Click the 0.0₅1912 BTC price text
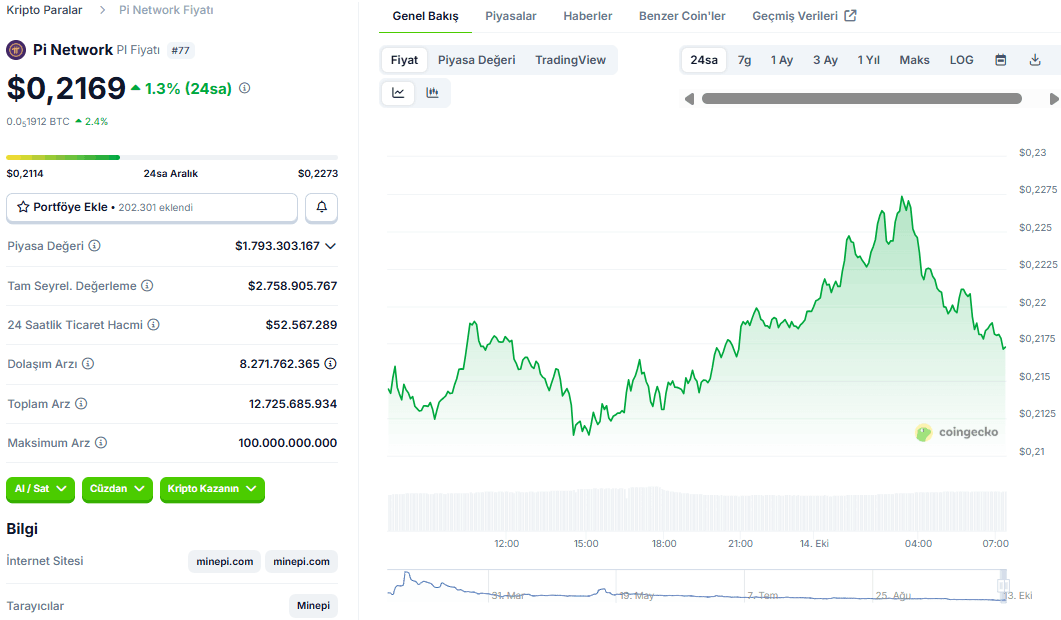This screenshot has width=1061, height=620. [x=38, y=122]
